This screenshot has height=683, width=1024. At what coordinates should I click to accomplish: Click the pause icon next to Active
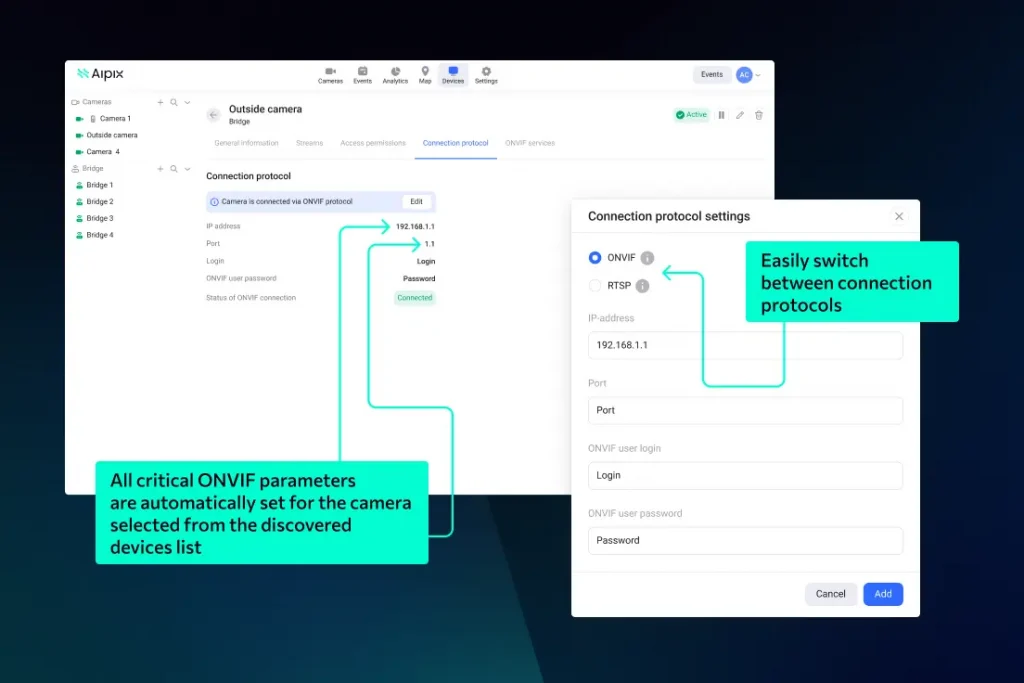coord(721,115)
